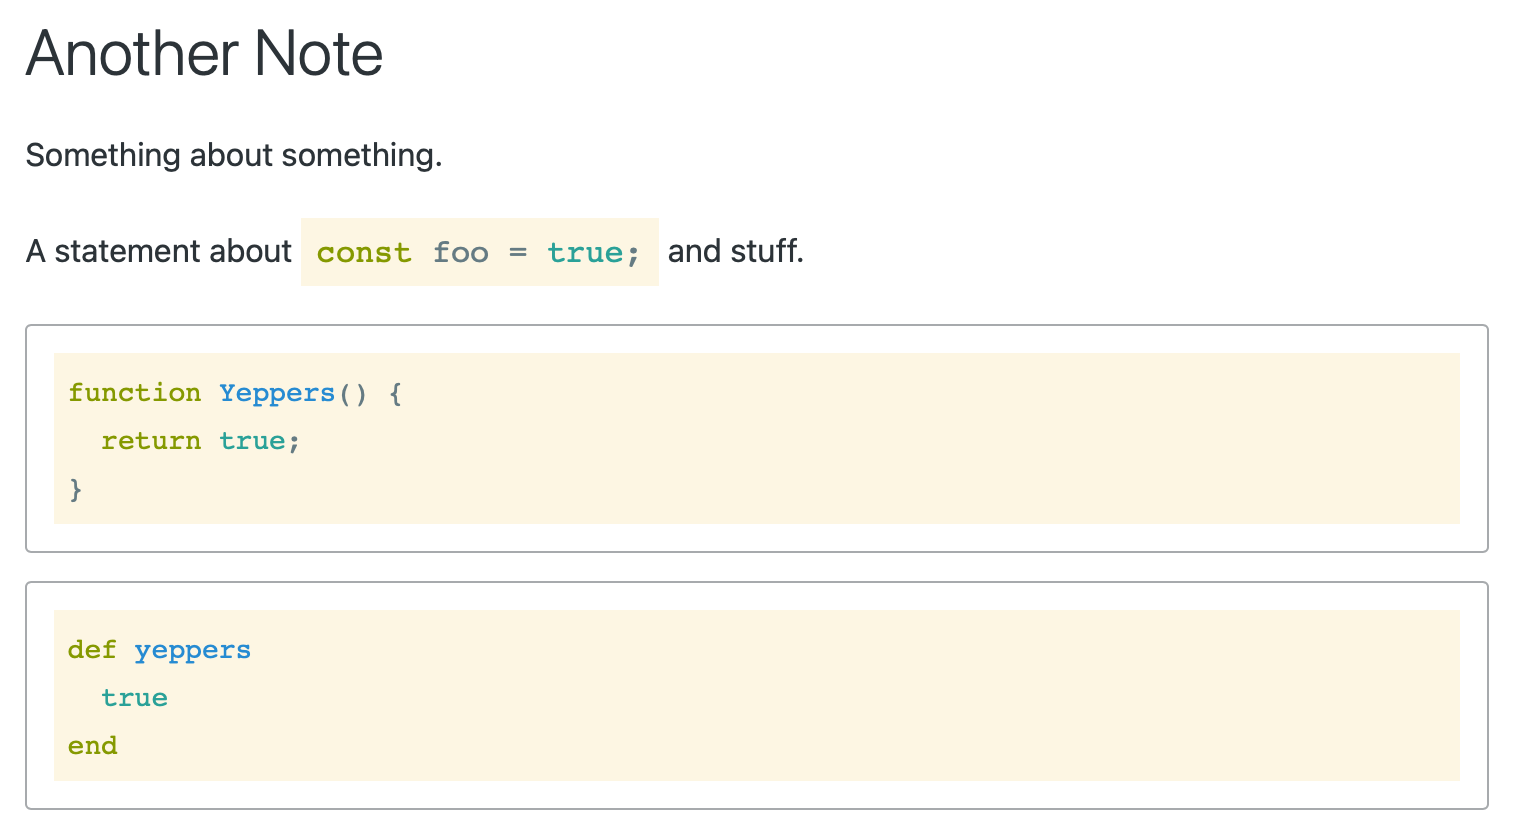This screenshot has width=1526, height=836.
Task: Select the text "Something about something."
Action: pyautogui.click(x=233, y=155)
